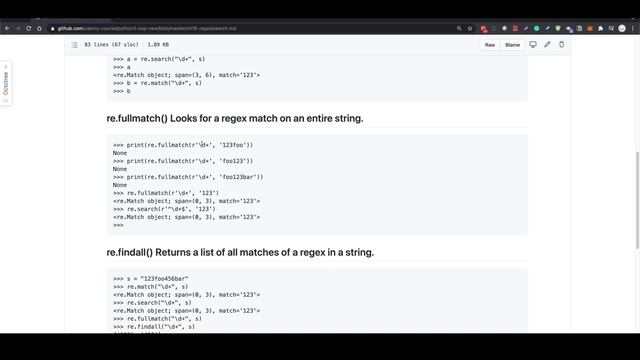Open the puzzle-piece Extensions menu
The width and height of the screenshot is (640, 360).
point(600,29)
